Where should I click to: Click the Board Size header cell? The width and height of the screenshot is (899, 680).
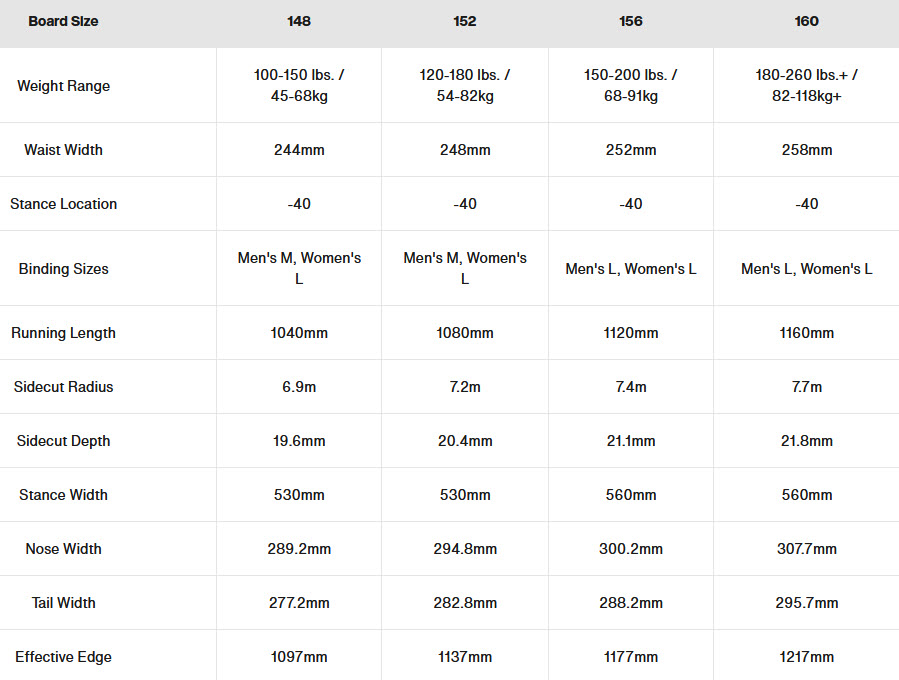(x=63, y=21)
